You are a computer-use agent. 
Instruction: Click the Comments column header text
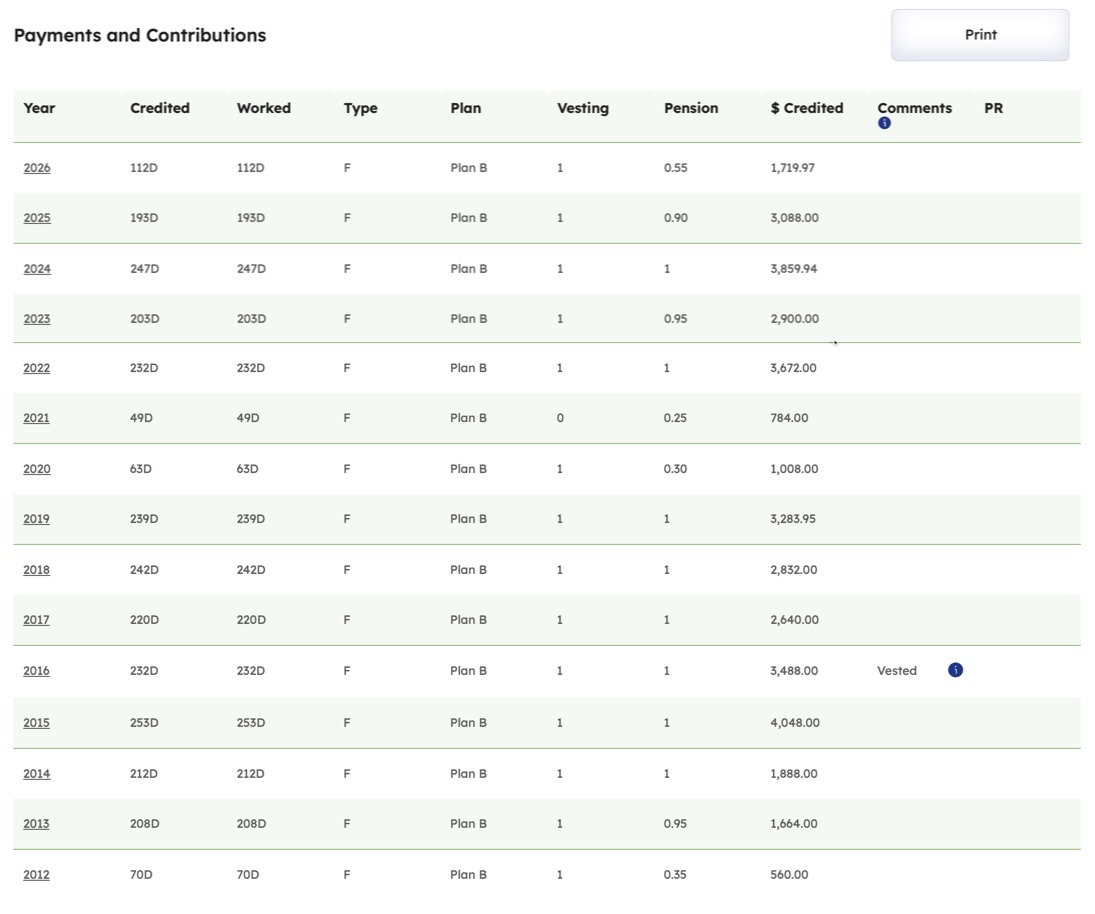click(915, 108)
